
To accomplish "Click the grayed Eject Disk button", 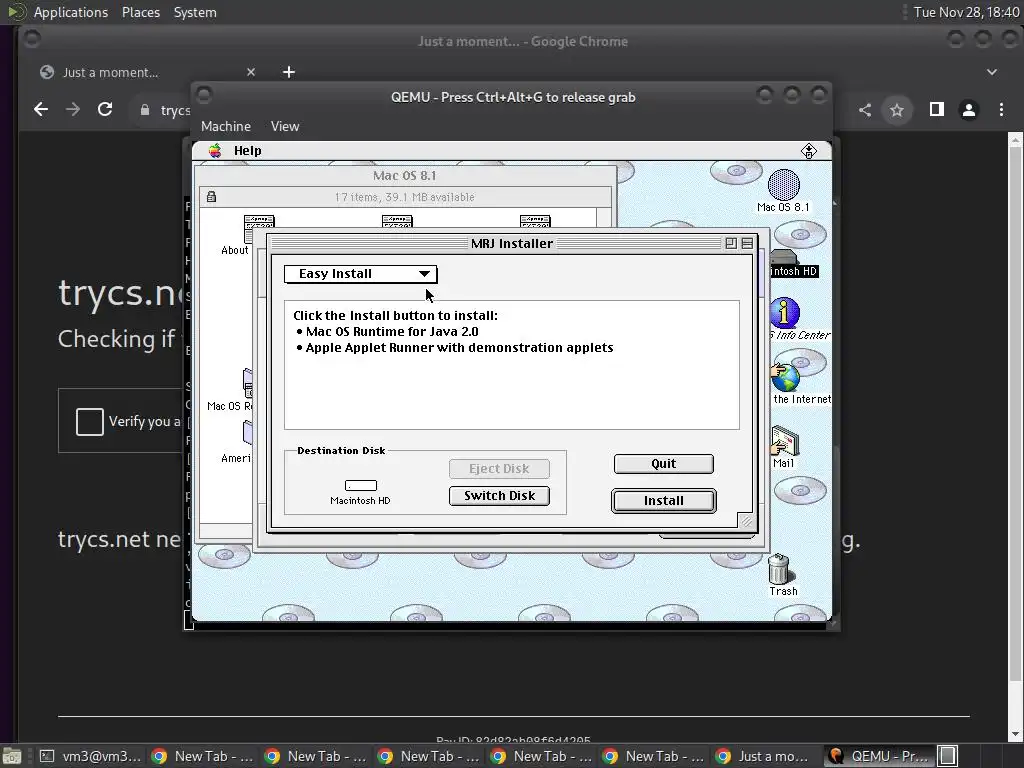I will (x=499, y=468).
